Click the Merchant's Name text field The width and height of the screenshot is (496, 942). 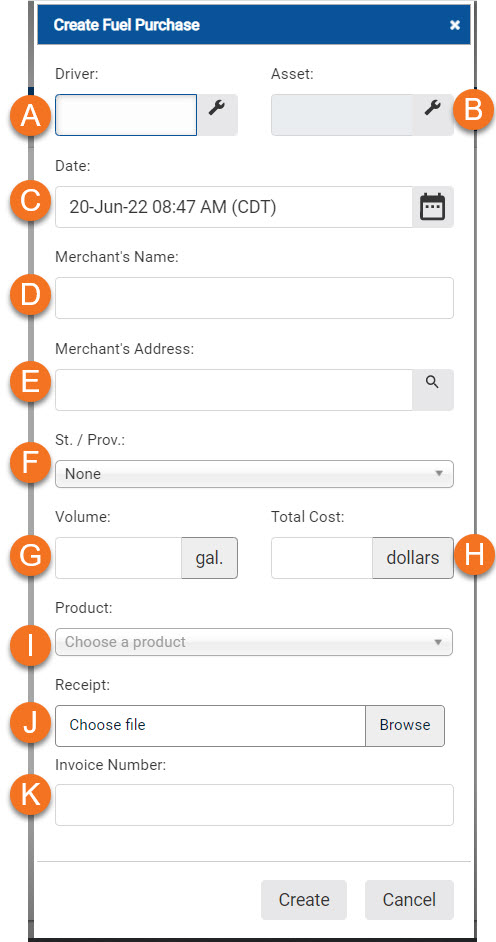(254, 298)
